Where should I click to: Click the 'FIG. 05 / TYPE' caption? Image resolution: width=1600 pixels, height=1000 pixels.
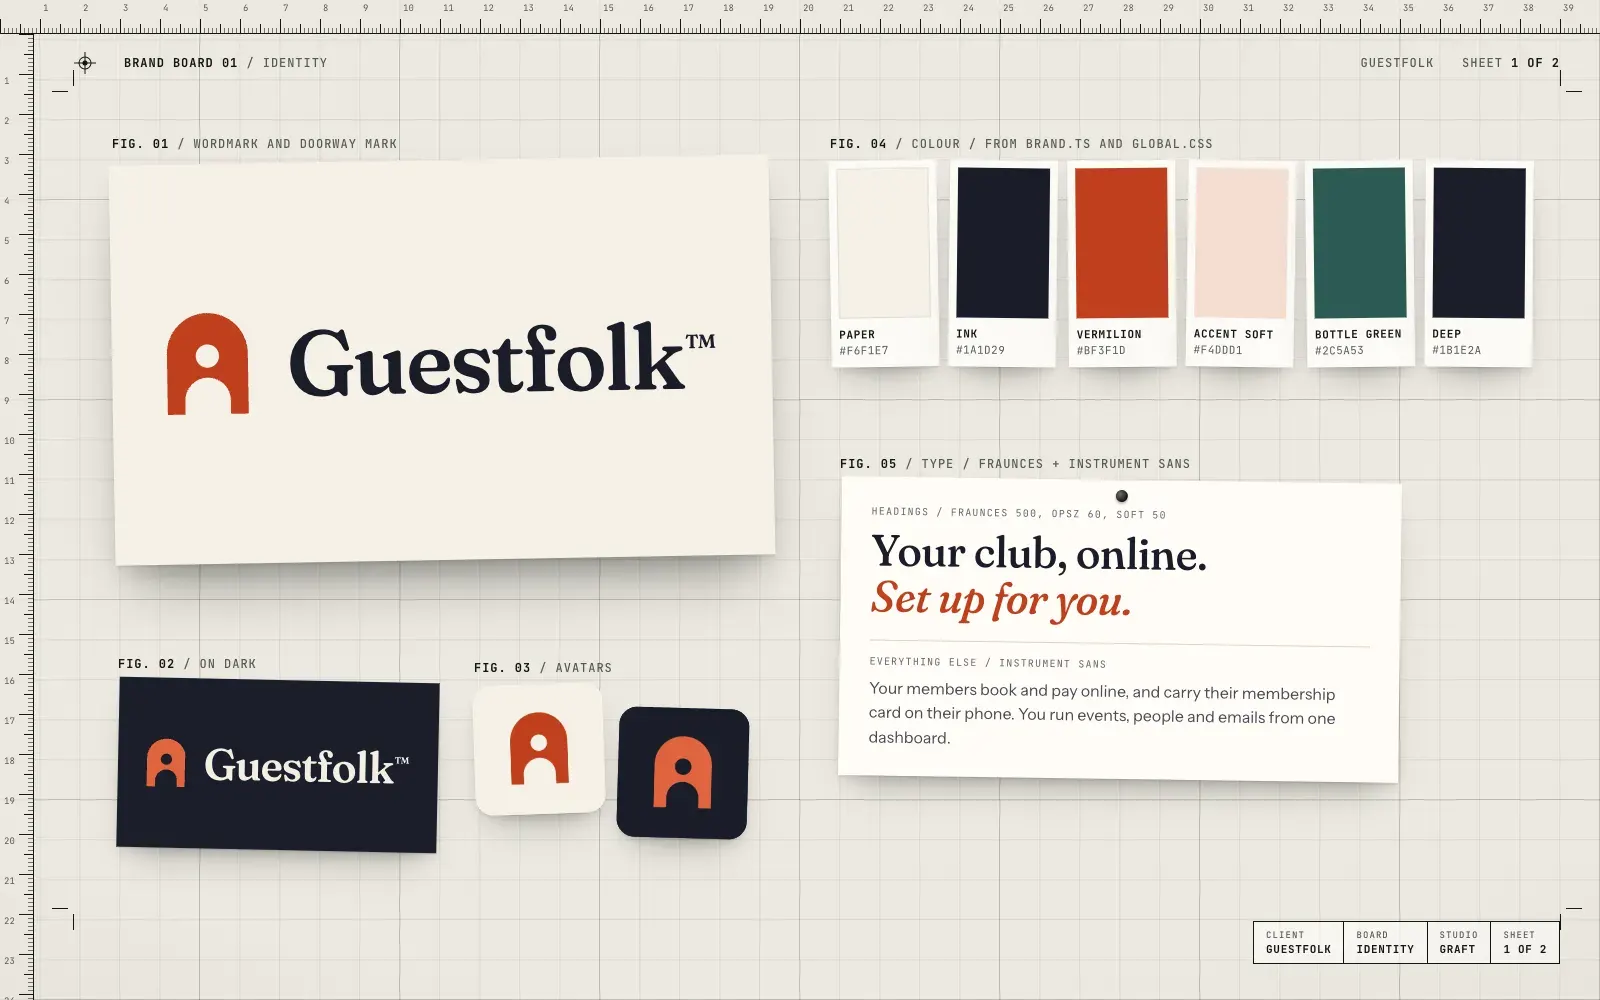[x=1015, y=464]
